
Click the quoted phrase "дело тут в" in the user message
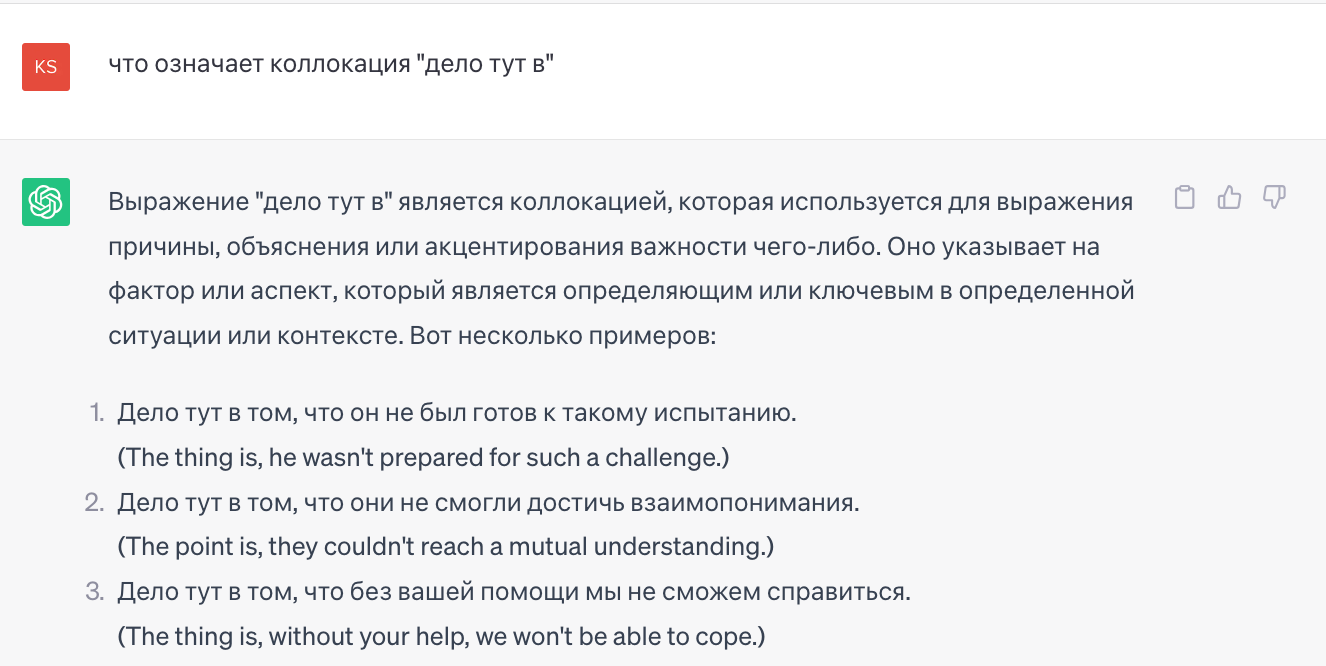pyautogui.click(x=485, y=65)
